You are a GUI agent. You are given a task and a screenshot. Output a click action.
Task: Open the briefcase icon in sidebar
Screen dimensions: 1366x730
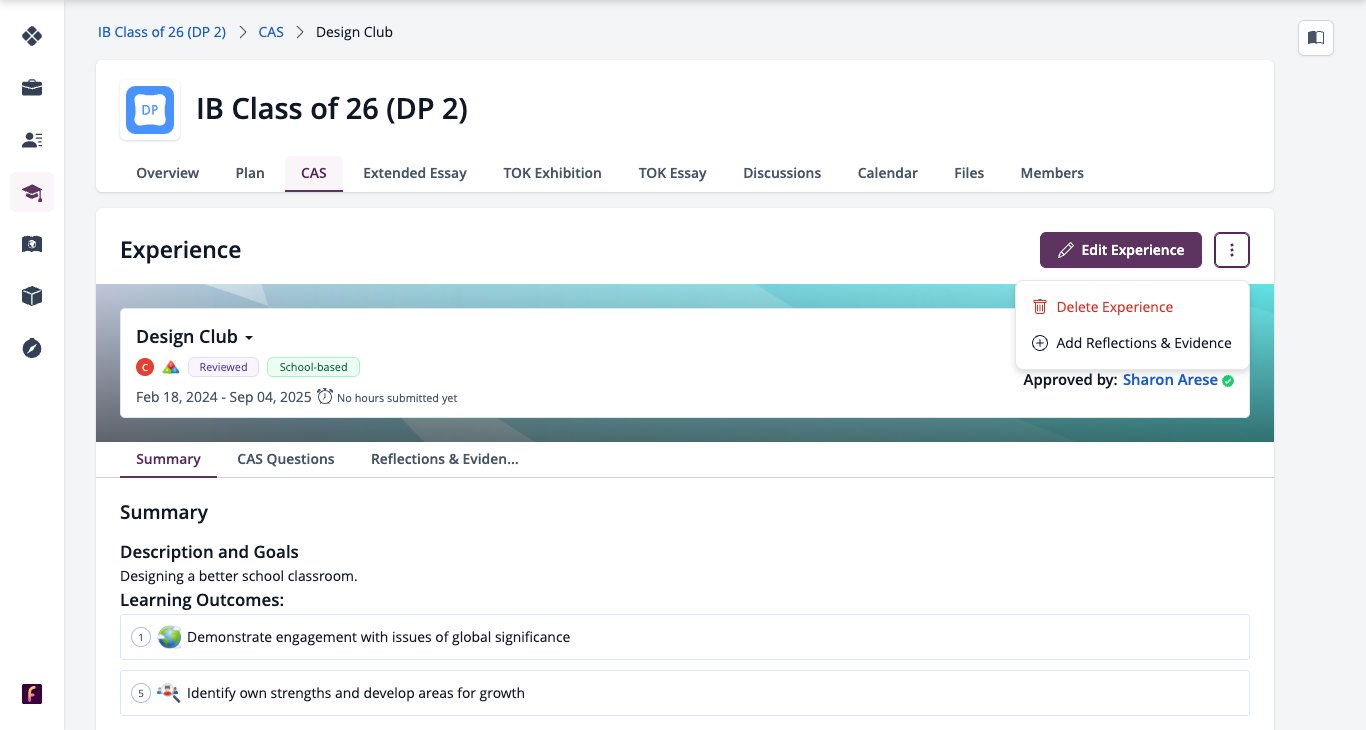pos(32,88)
